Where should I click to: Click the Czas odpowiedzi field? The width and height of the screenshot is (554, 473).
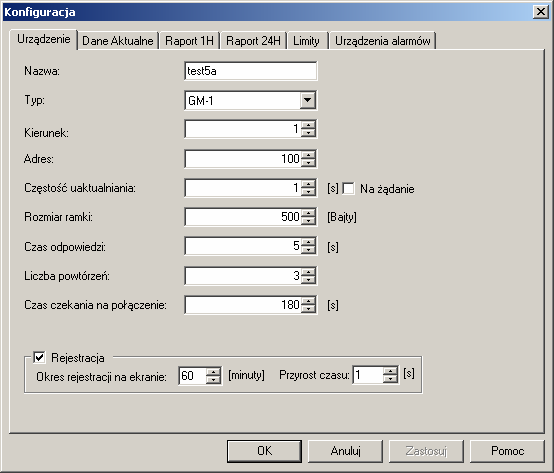pos(243,246)
